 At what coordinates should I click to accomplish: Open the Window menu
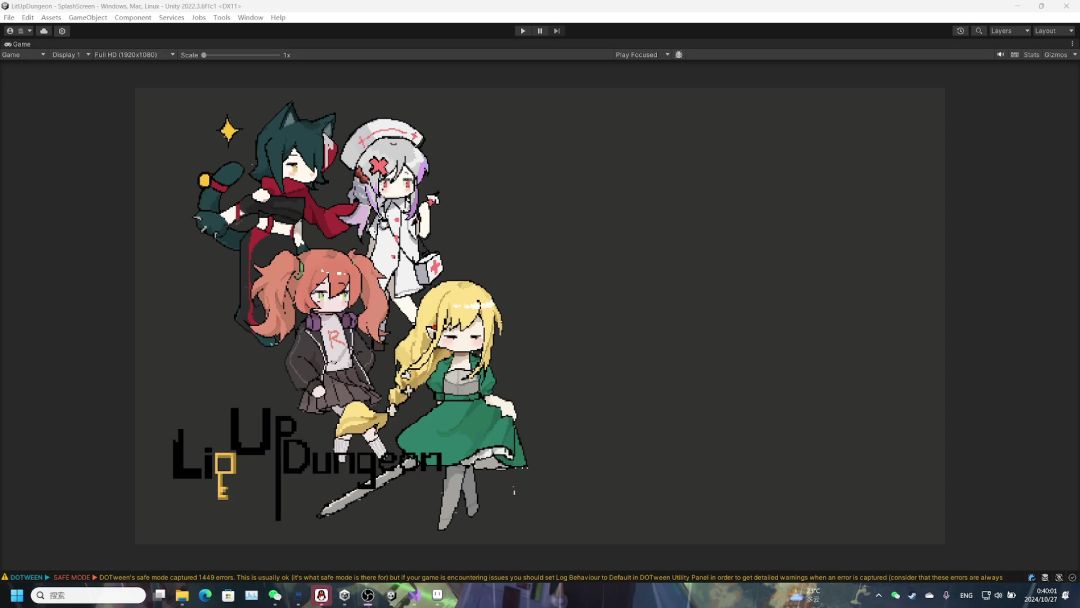coord(250,17)
